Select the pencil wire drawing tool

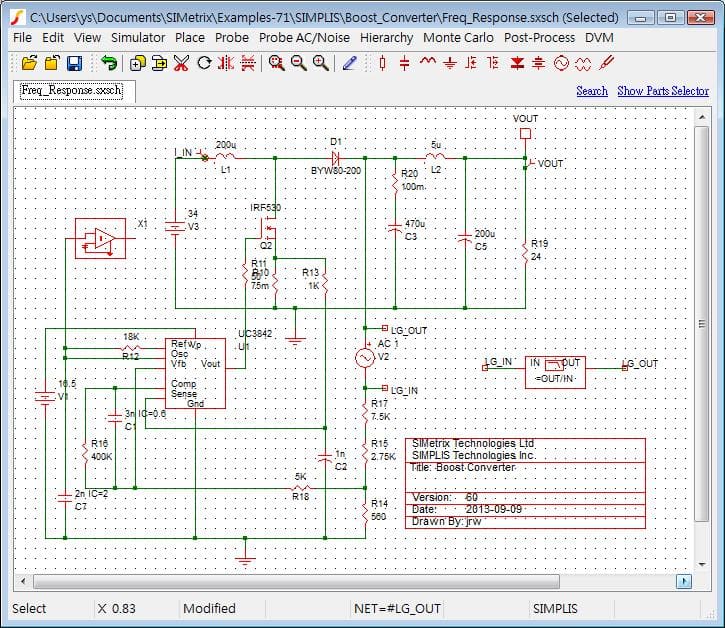click(349, 63)
